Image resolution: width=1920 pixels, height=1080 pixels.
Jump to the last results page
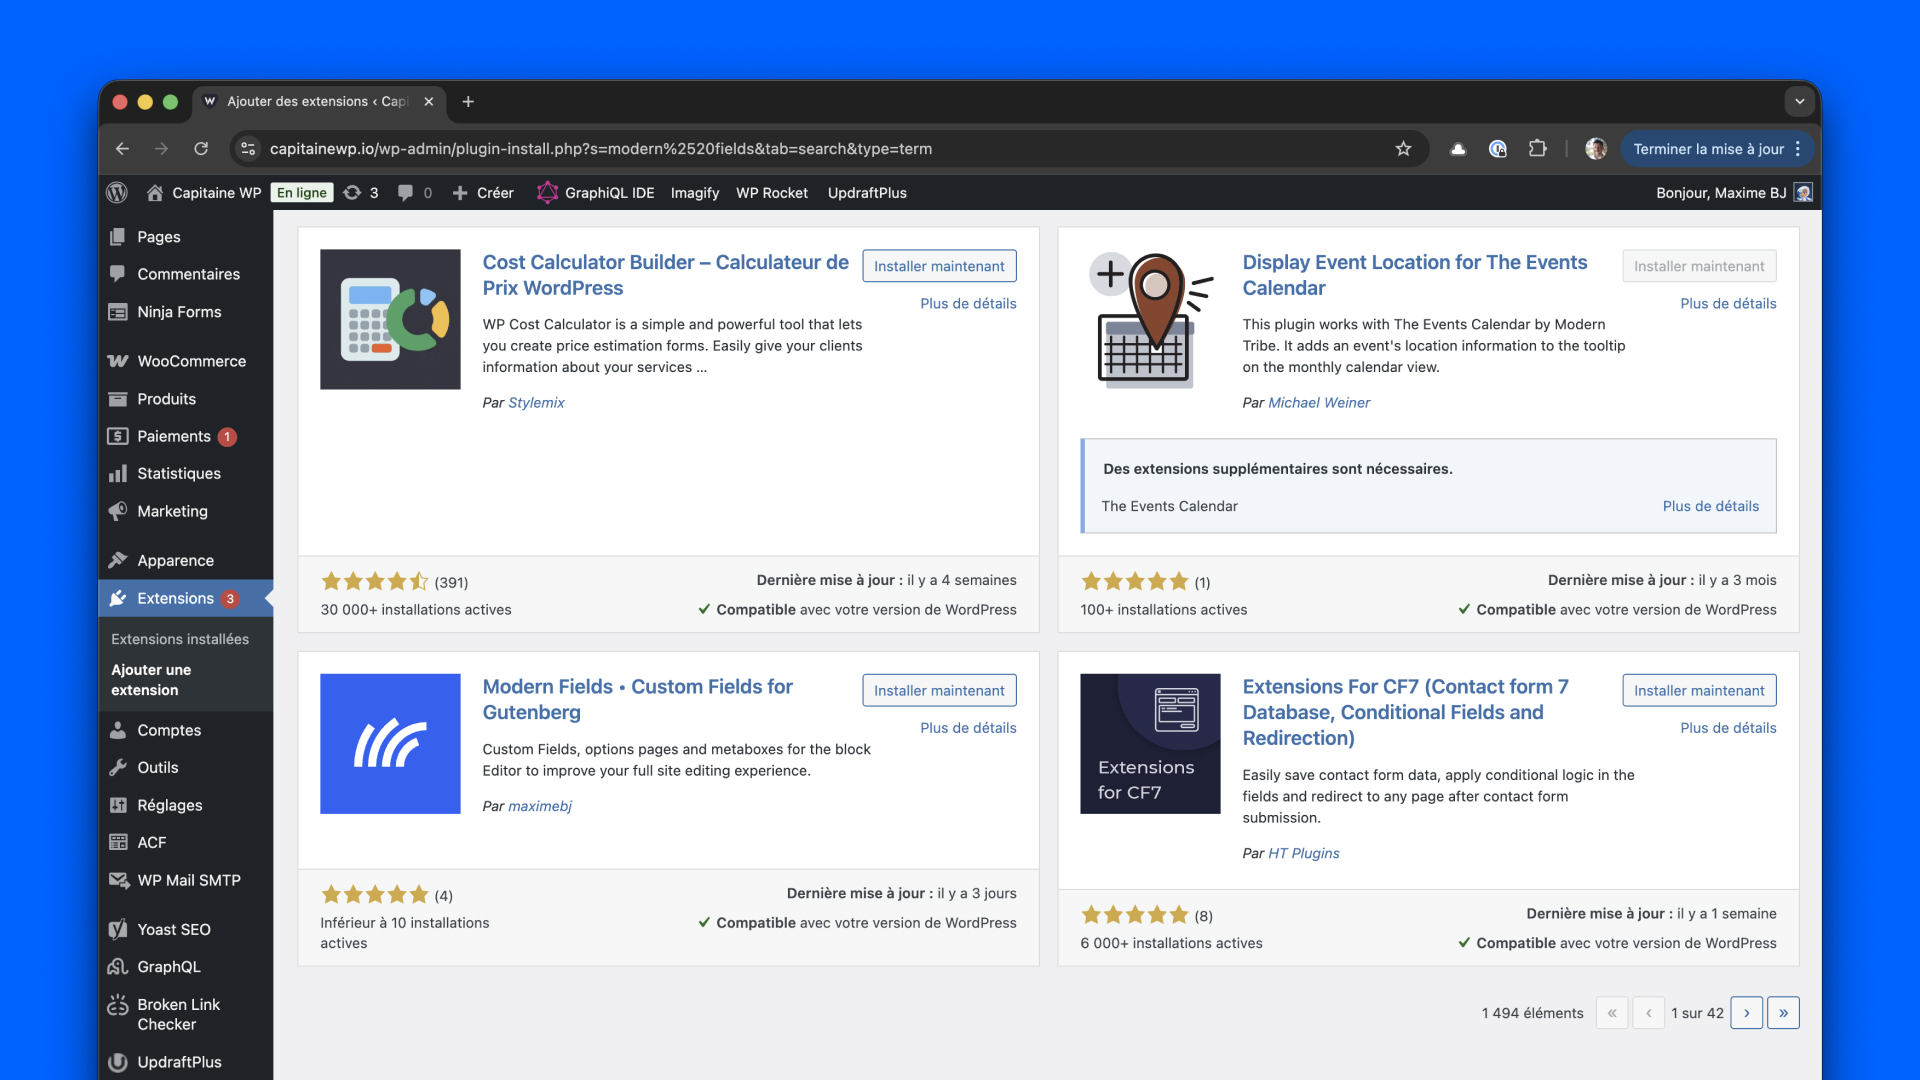click(x=1783, y=1013)
